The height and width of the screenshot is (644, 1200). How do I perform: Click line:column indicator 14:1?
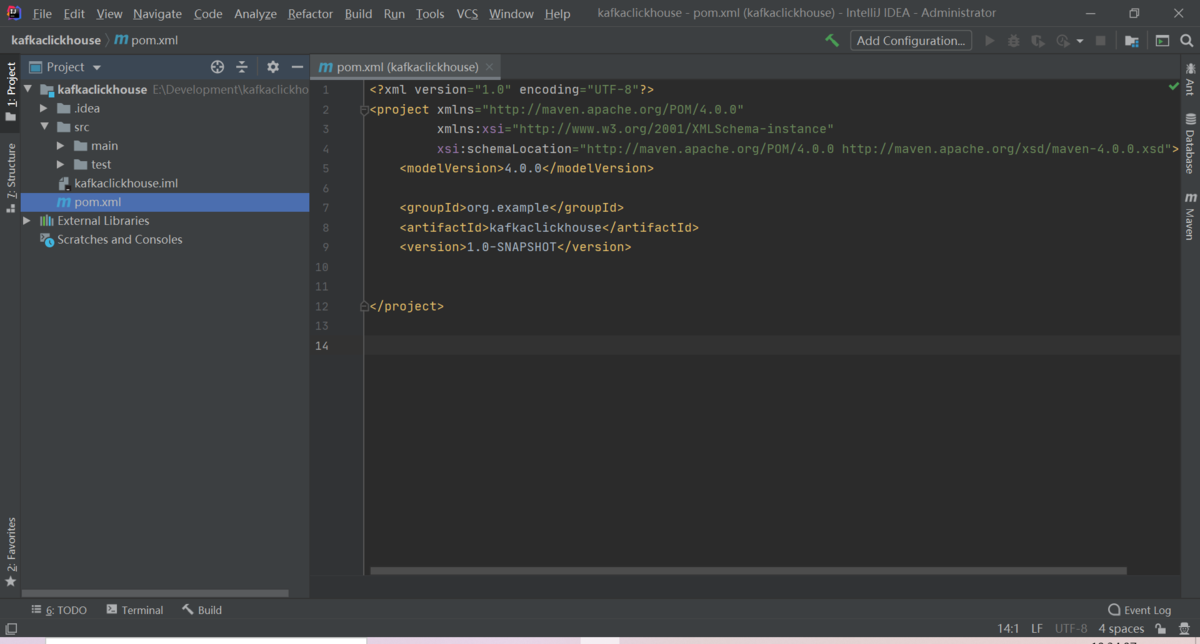1008,629
